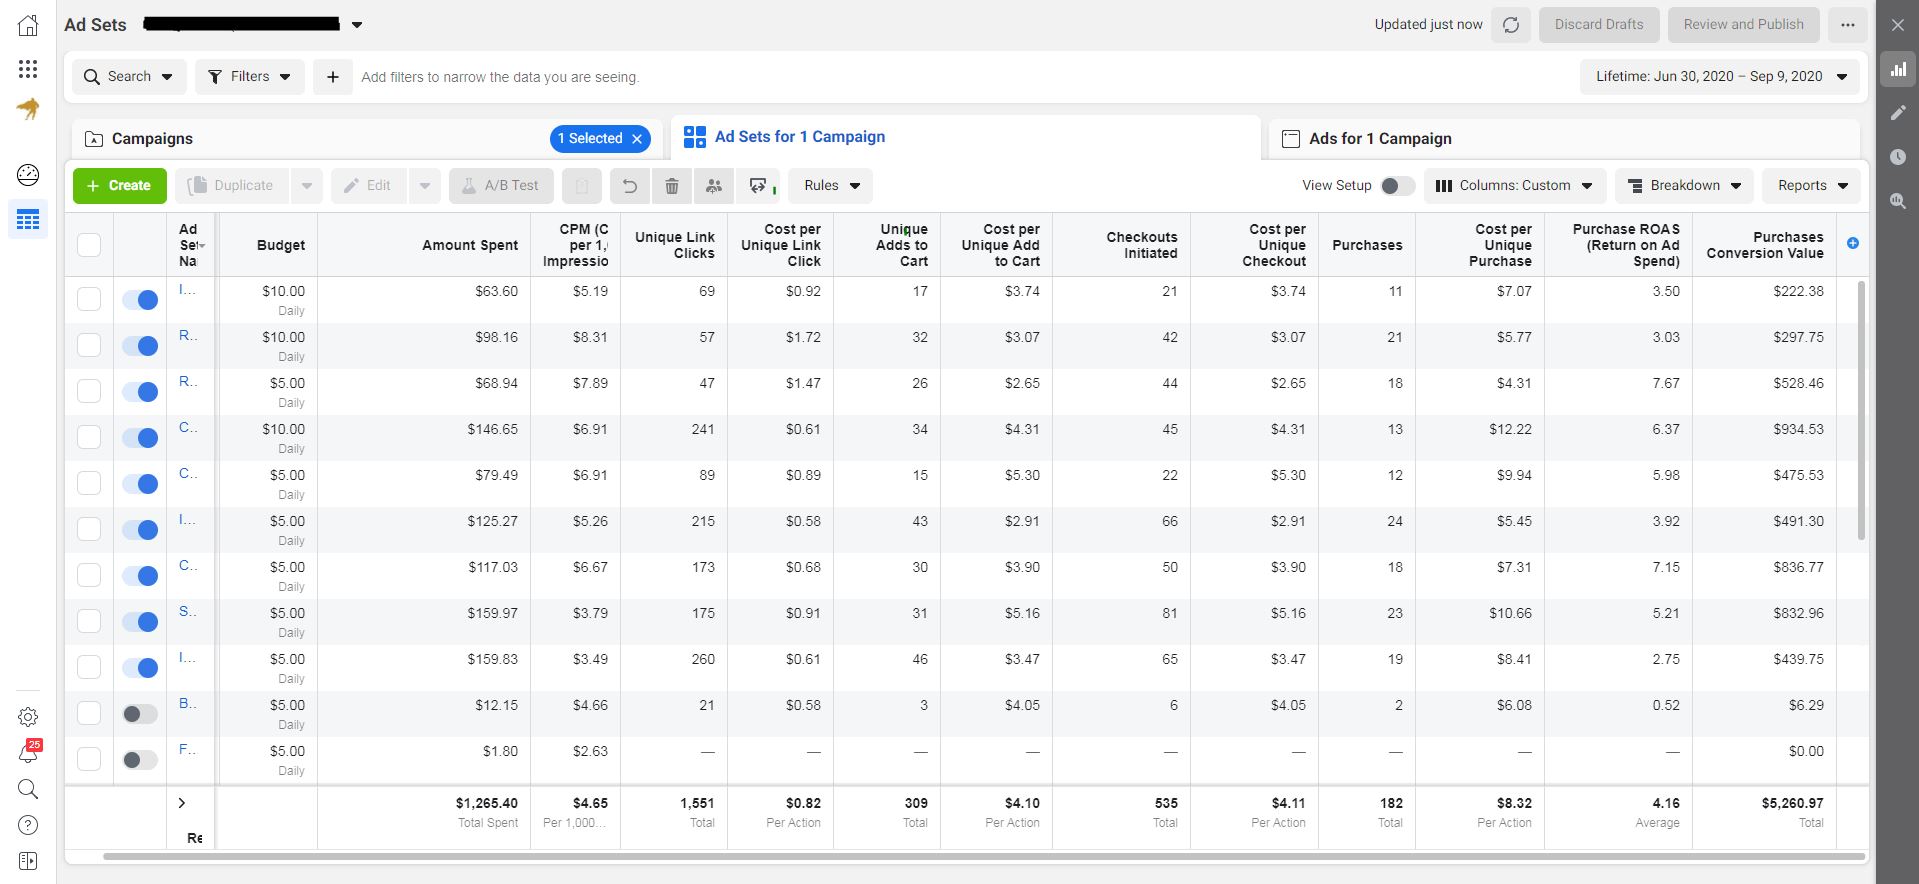The width and height of the screenshot is (1919, 884).
Task: Open the Filters dropdown
Action: click(x=250, y=77)
